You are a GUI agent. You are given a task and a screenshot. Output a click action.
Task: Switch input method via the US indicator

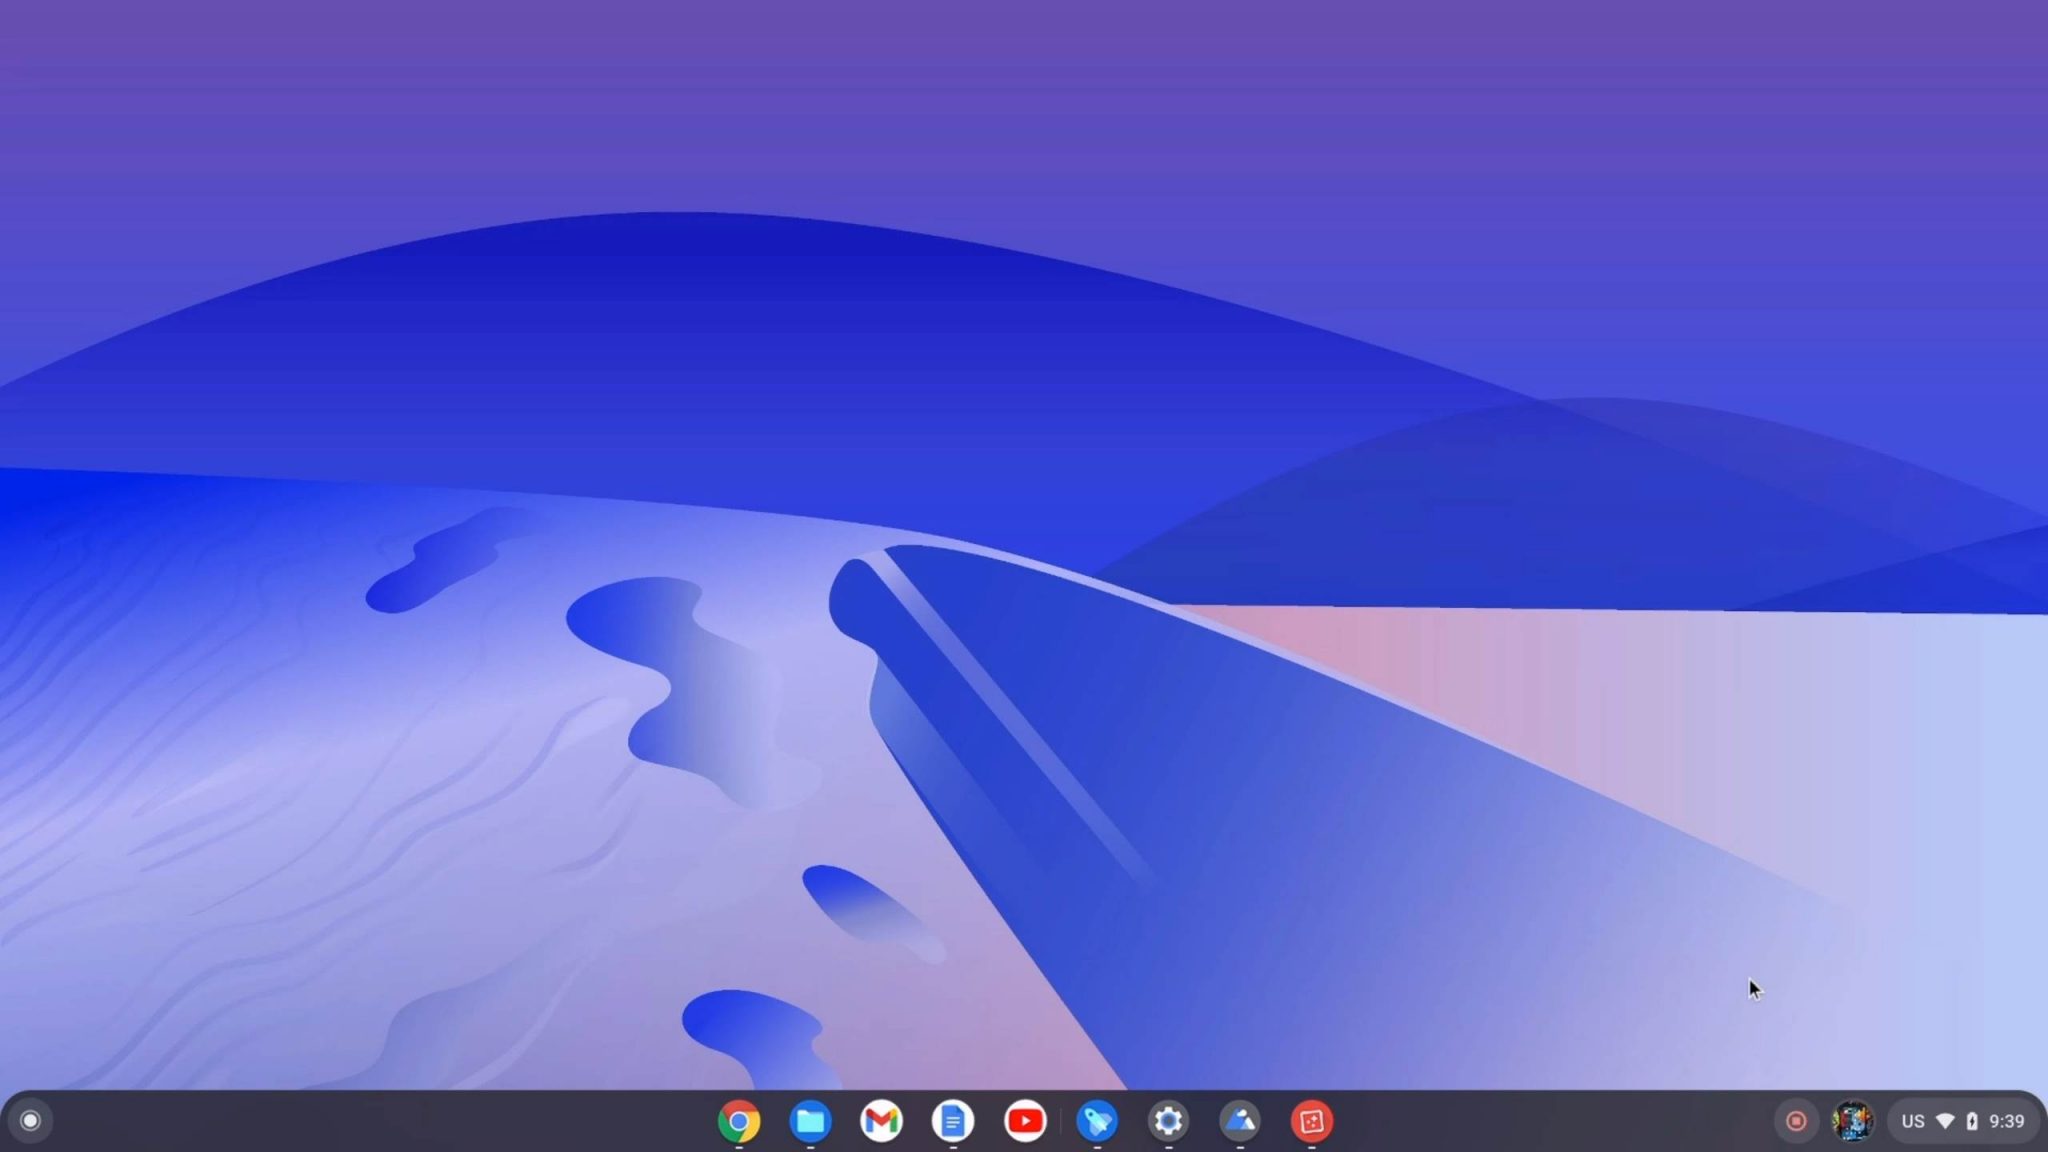click(x=1912, y=1121)
